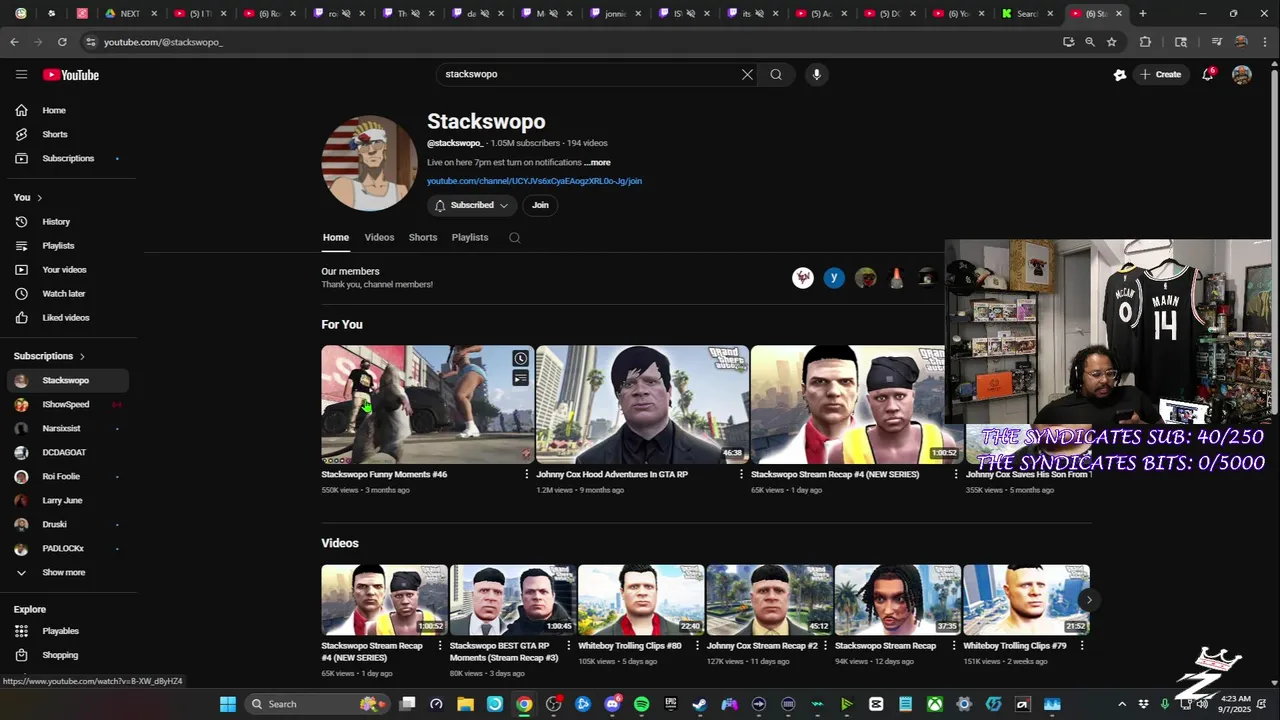The height and width of the screenshot is (720, 1280).
Task: Open Larry June subscription channel
Action: coord(68,501)
